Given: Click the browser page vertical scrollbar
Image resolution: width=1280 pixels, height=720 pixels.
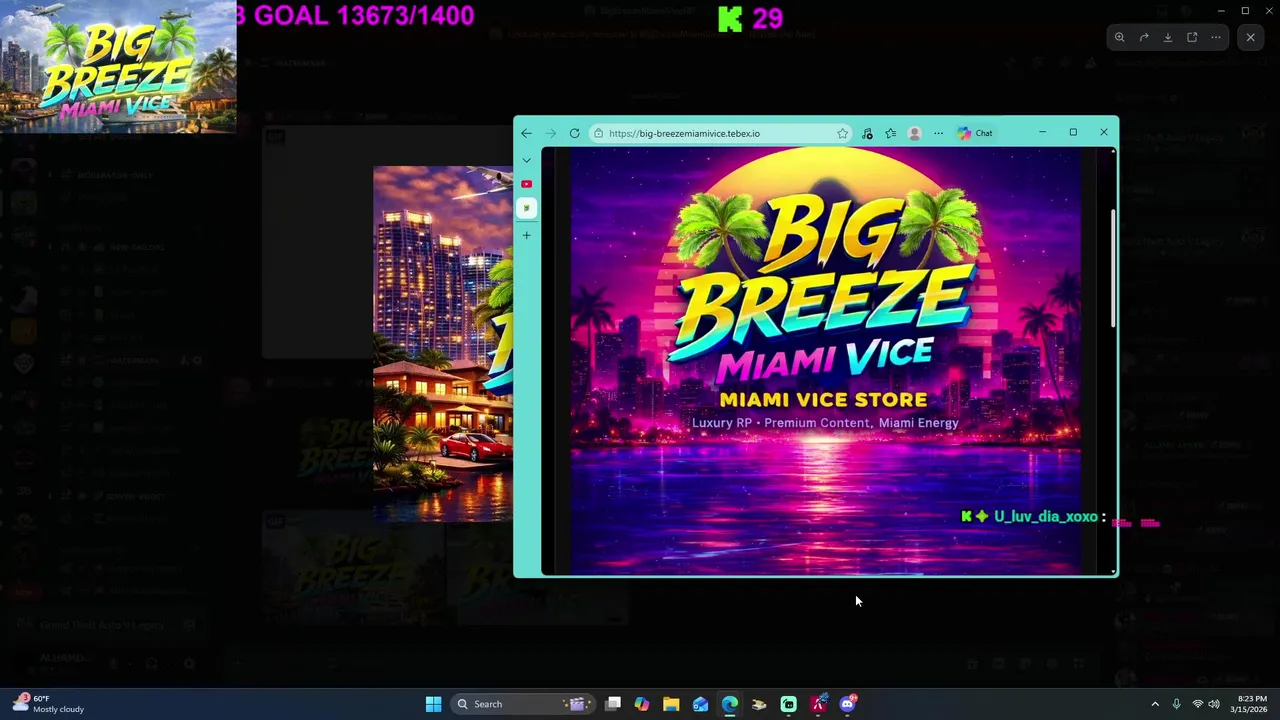Looking at the screenshot, I should [x=1113, y=268].
